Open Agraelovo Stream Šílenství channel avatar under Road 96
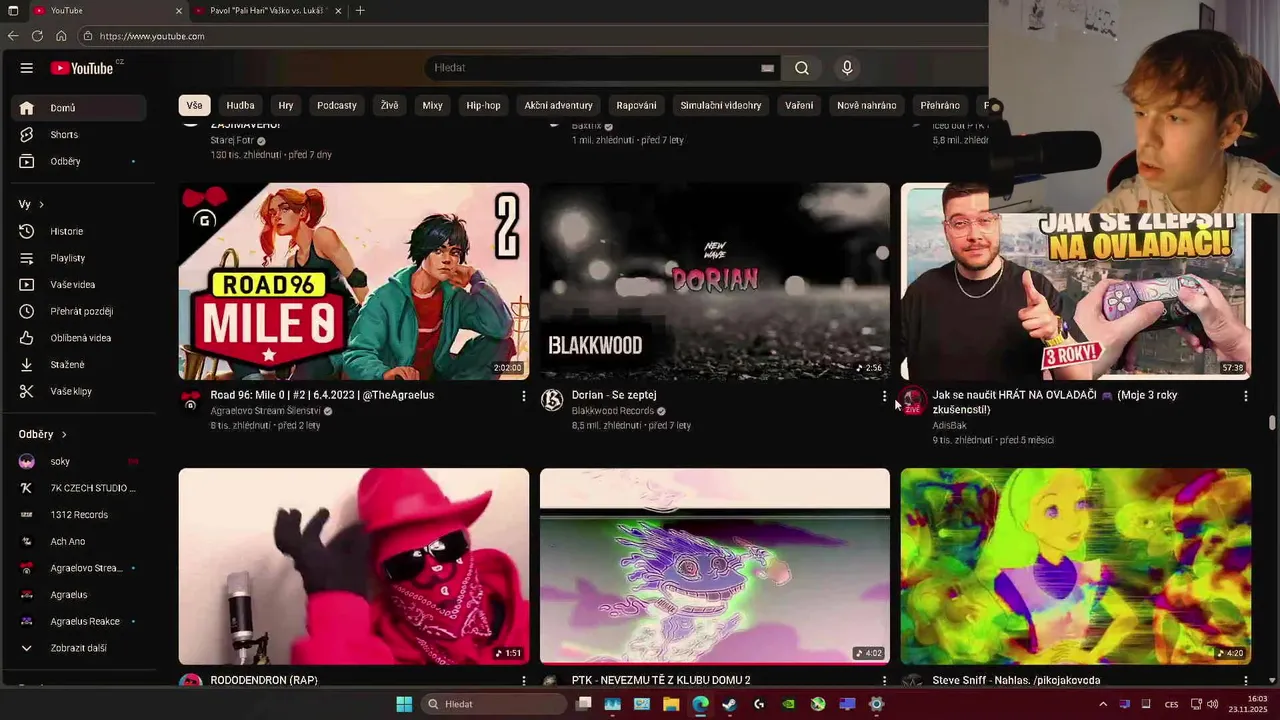Viewport: 1280px width, 720px height. pyautogui.click(x=190, y=400)
